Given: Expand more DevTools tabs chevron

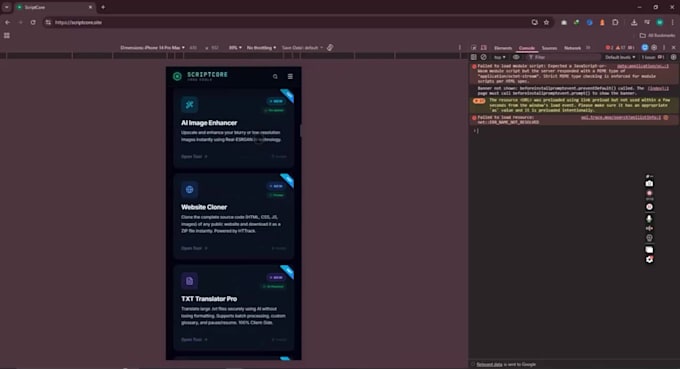Looking at the screenshot, I should coord(588,48).
